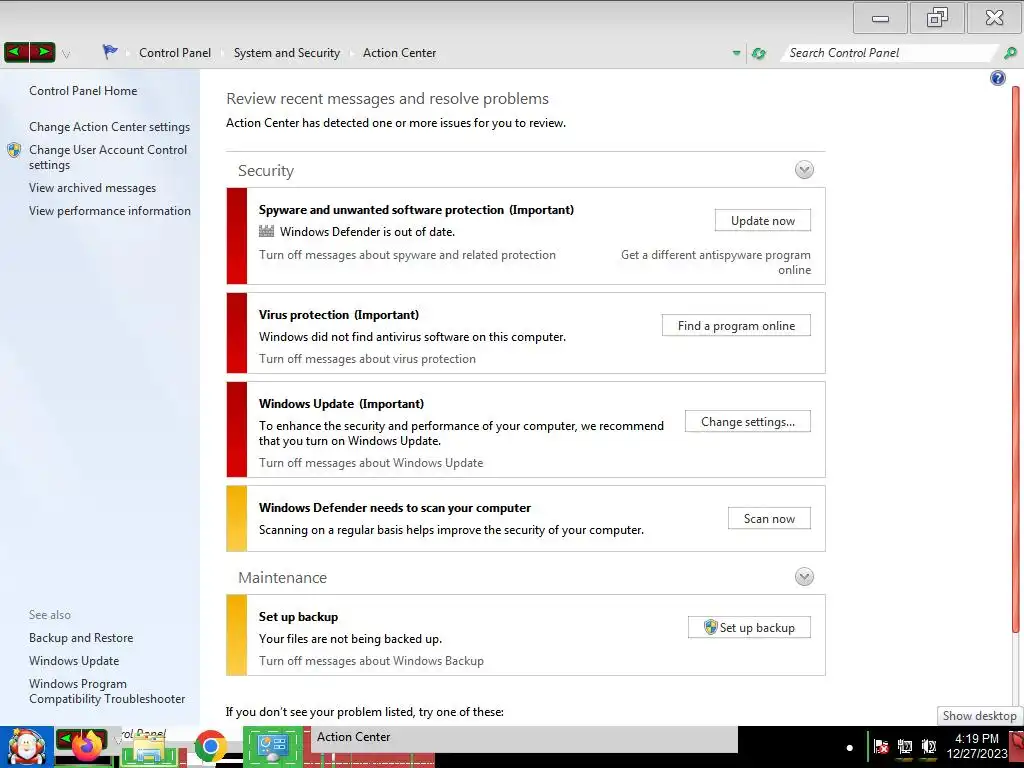1024x768 pixels.
Task: Select Action Center in the breadcrumb
Action: [399, 53]
